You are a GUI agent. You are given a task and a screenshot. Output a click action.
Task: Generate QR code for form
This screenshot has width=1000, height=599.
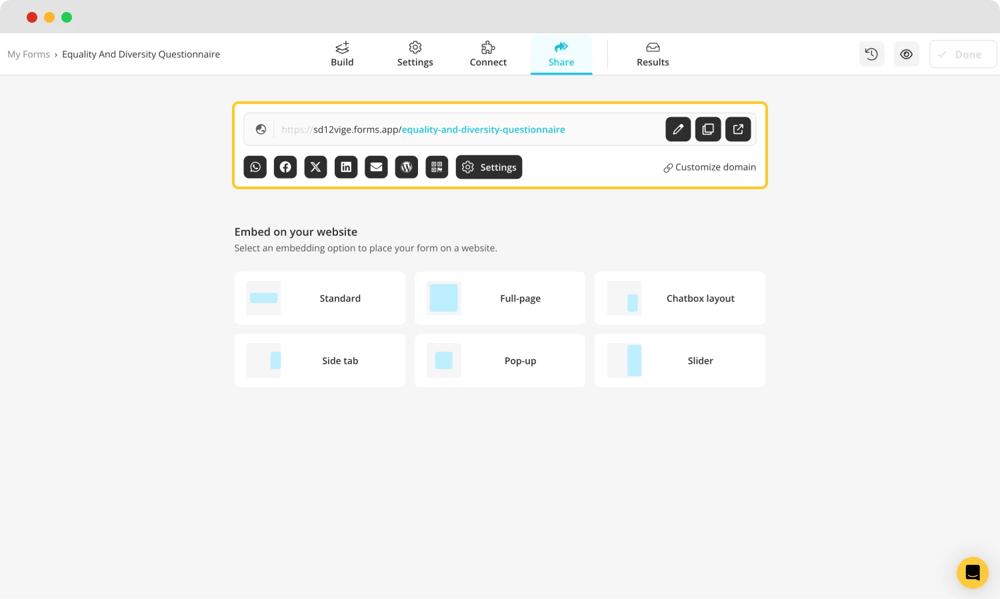[x=437, y=167]
